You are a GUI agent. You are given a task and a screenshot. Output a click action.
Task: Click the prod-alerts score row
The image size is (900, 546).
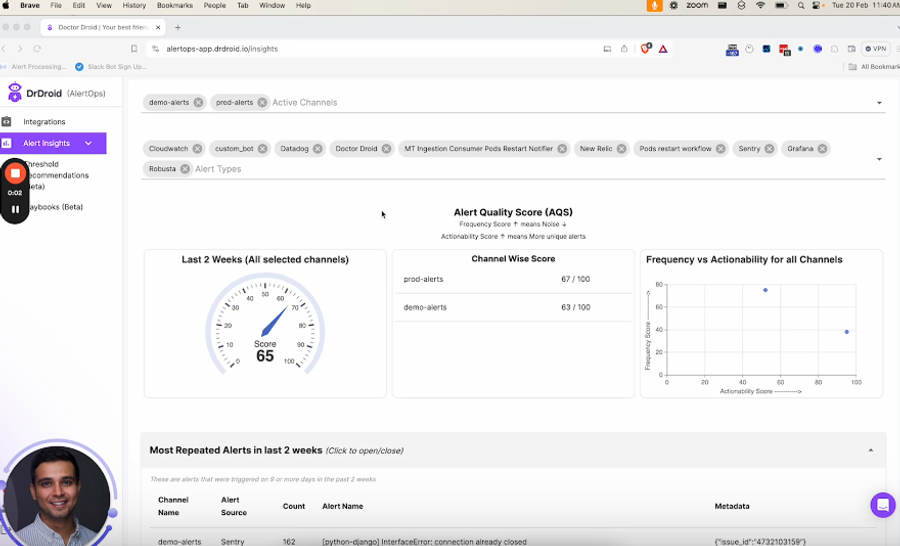513,279
